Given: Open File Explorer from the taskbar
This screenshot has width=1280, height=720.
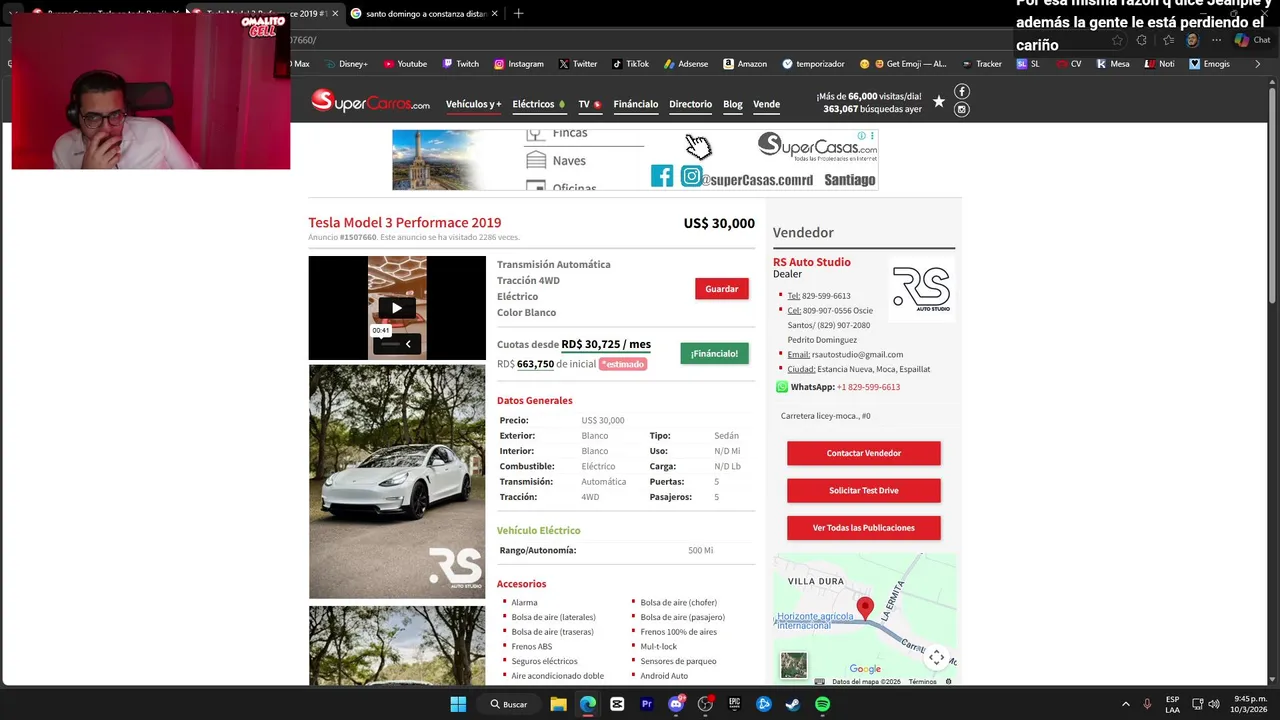Looking at the screenshot, I should click(x=558, y=704).
